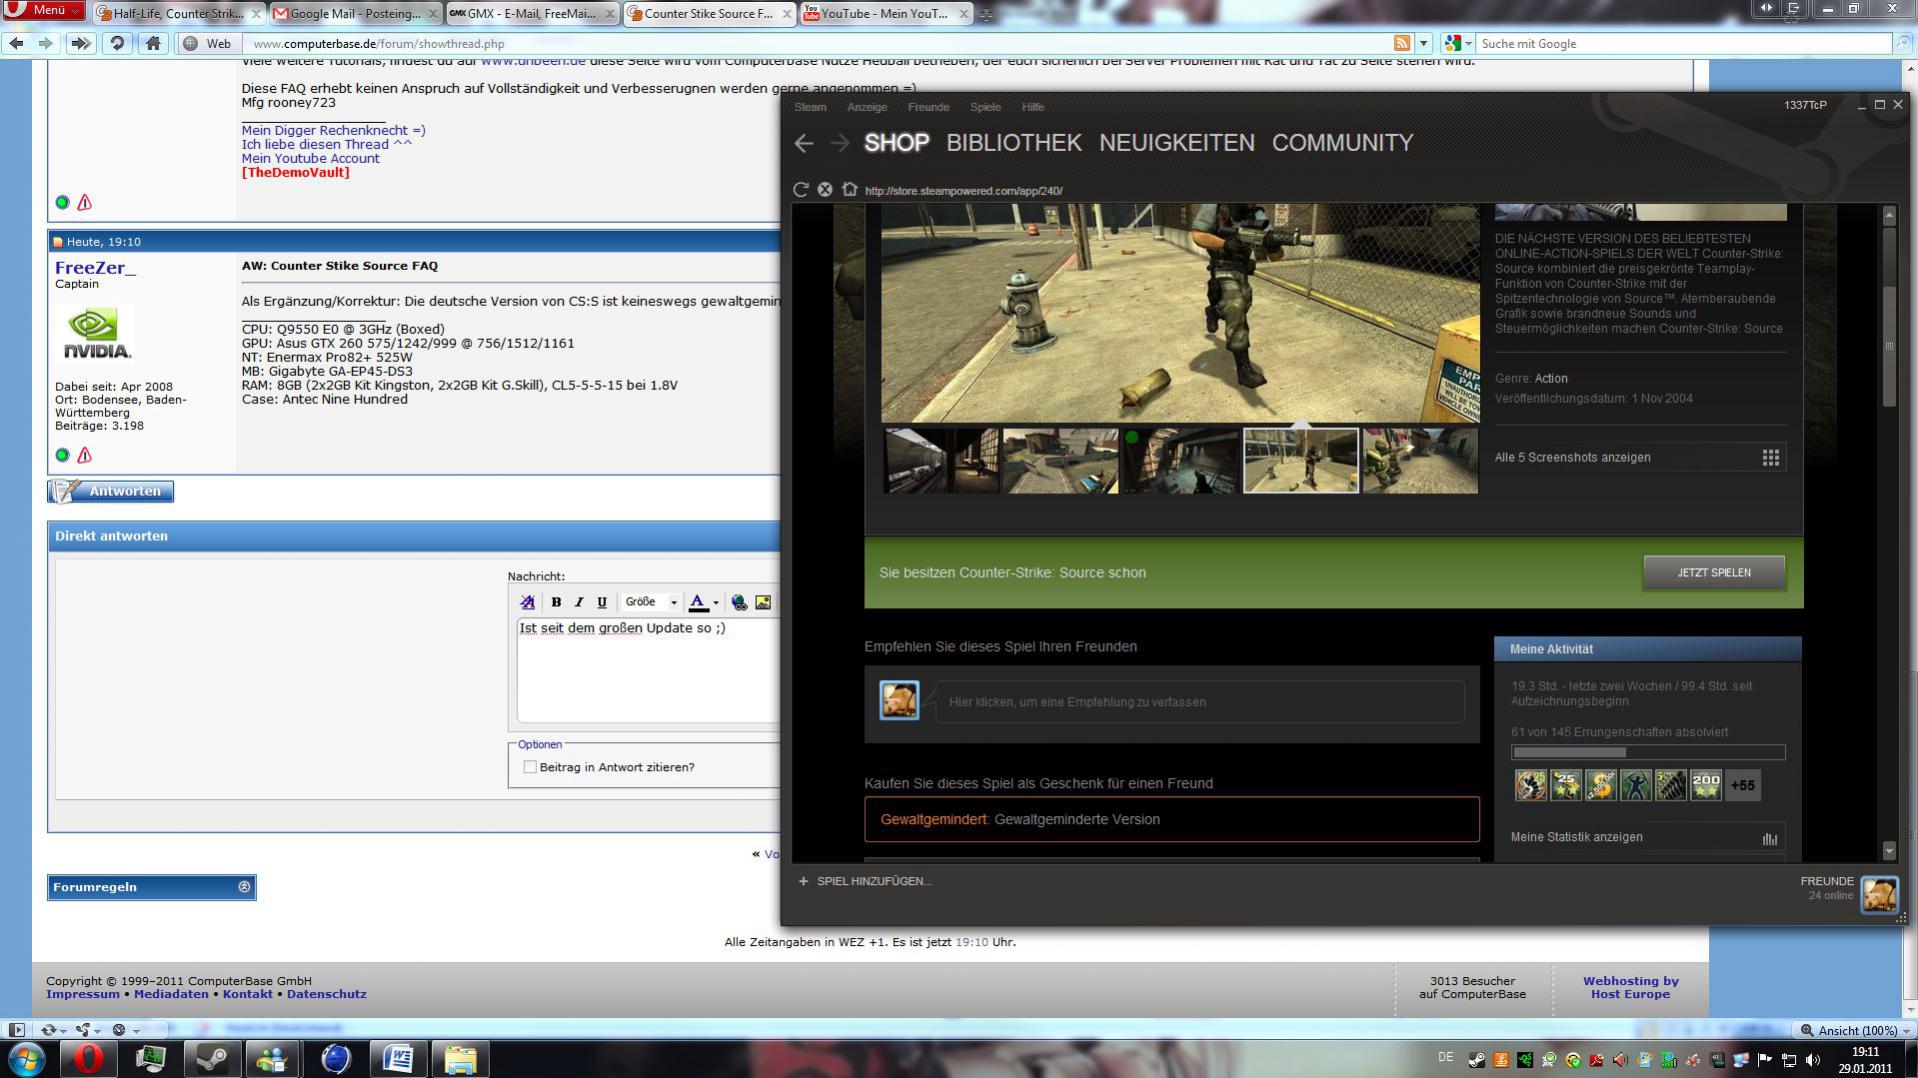The height and width of the screenshot is (1078, 1918).
Task: Open Microsoft Word from the taskbar
Action: (x=398, y=1058)
